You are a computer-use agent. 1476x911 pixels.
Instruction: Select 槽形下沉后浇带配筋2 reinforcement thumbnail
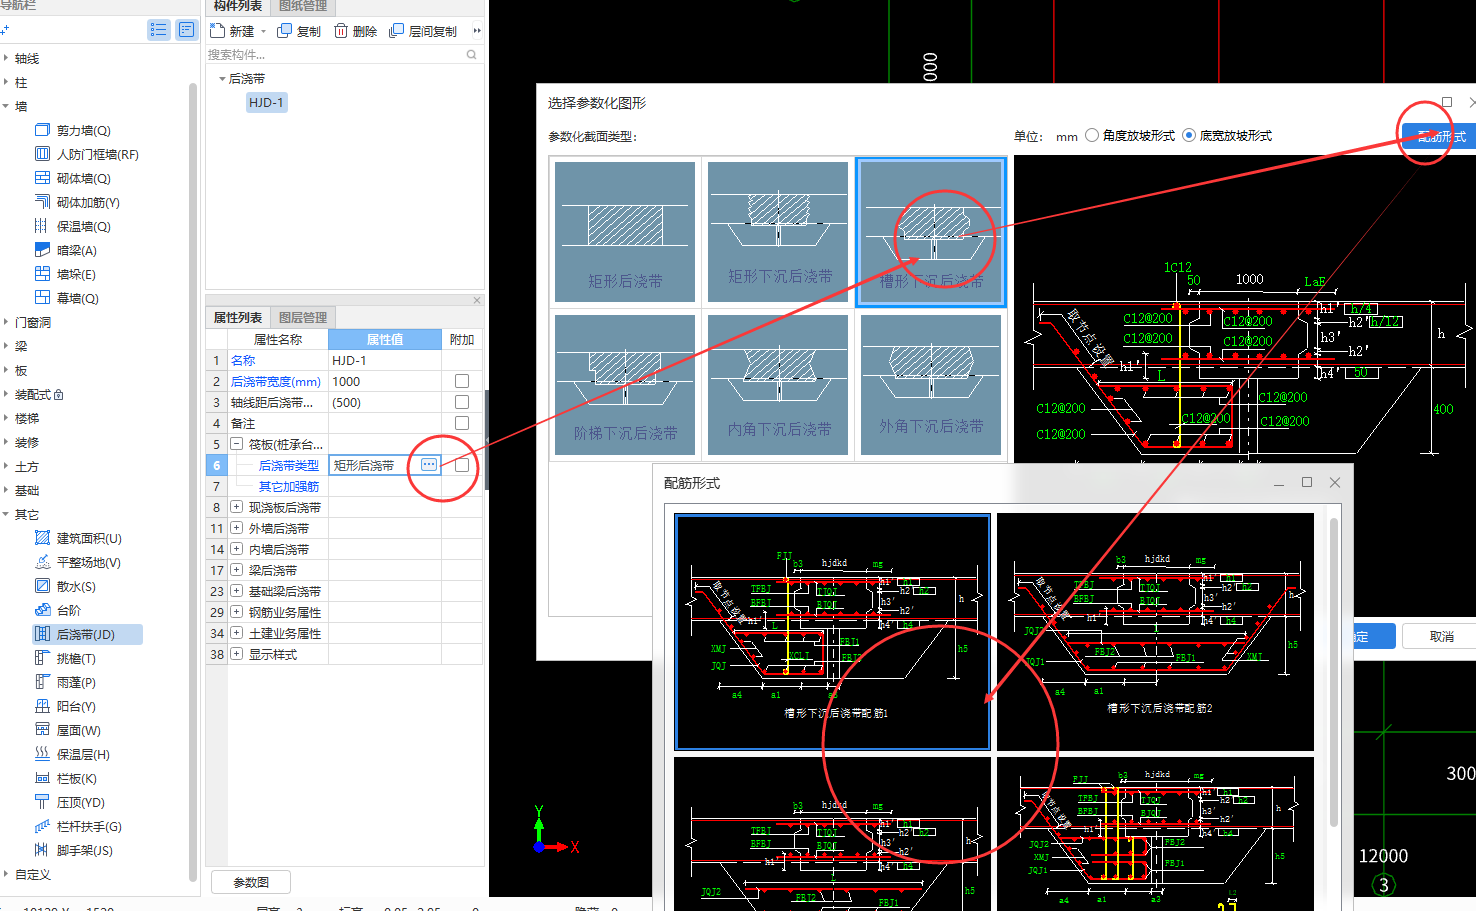1155,631
